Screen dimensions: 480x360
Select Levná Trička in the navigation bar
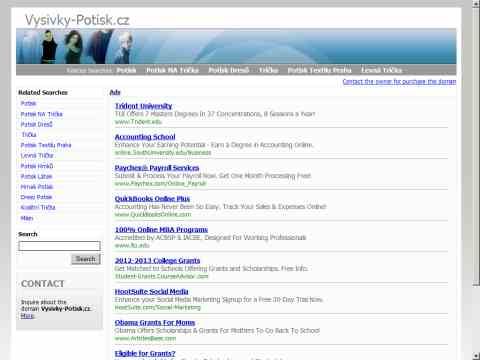(382, 70)
